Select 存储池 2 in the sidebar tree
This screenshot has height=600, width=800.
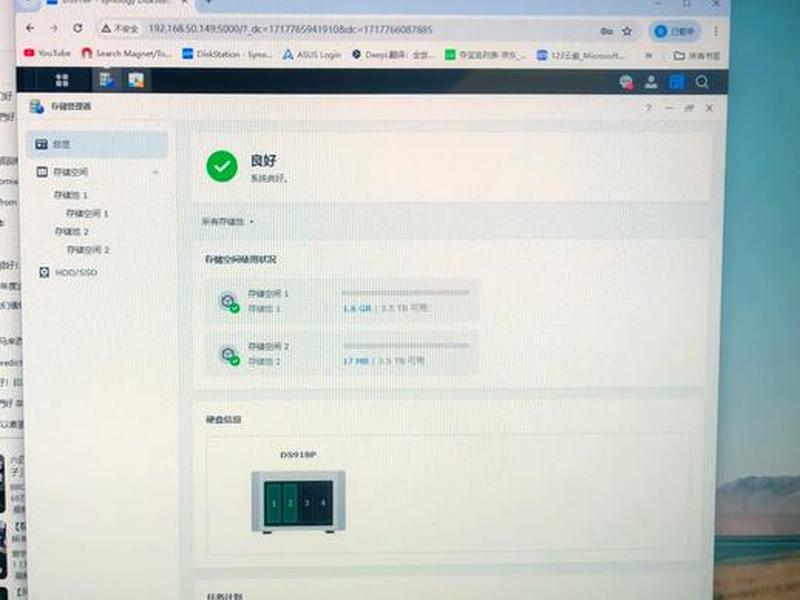pos(72,232)
